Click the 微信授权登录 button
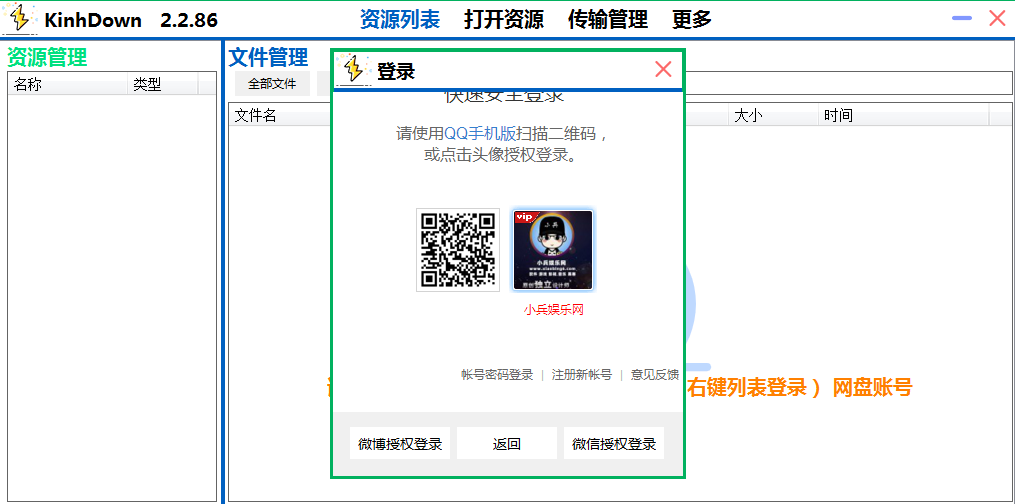This screenshot has width=1015, height=504. pyautogui.click(x=614, y=444)
